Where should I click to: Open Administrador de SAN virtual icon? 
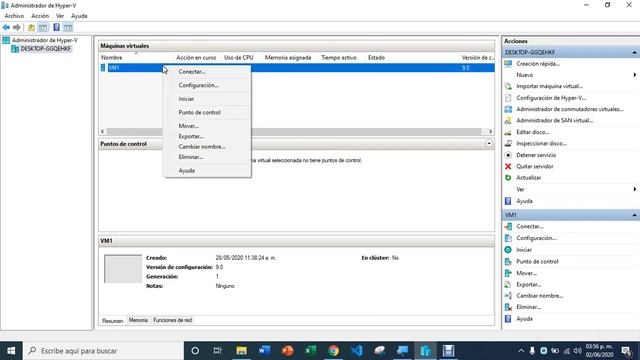[508, 120]
